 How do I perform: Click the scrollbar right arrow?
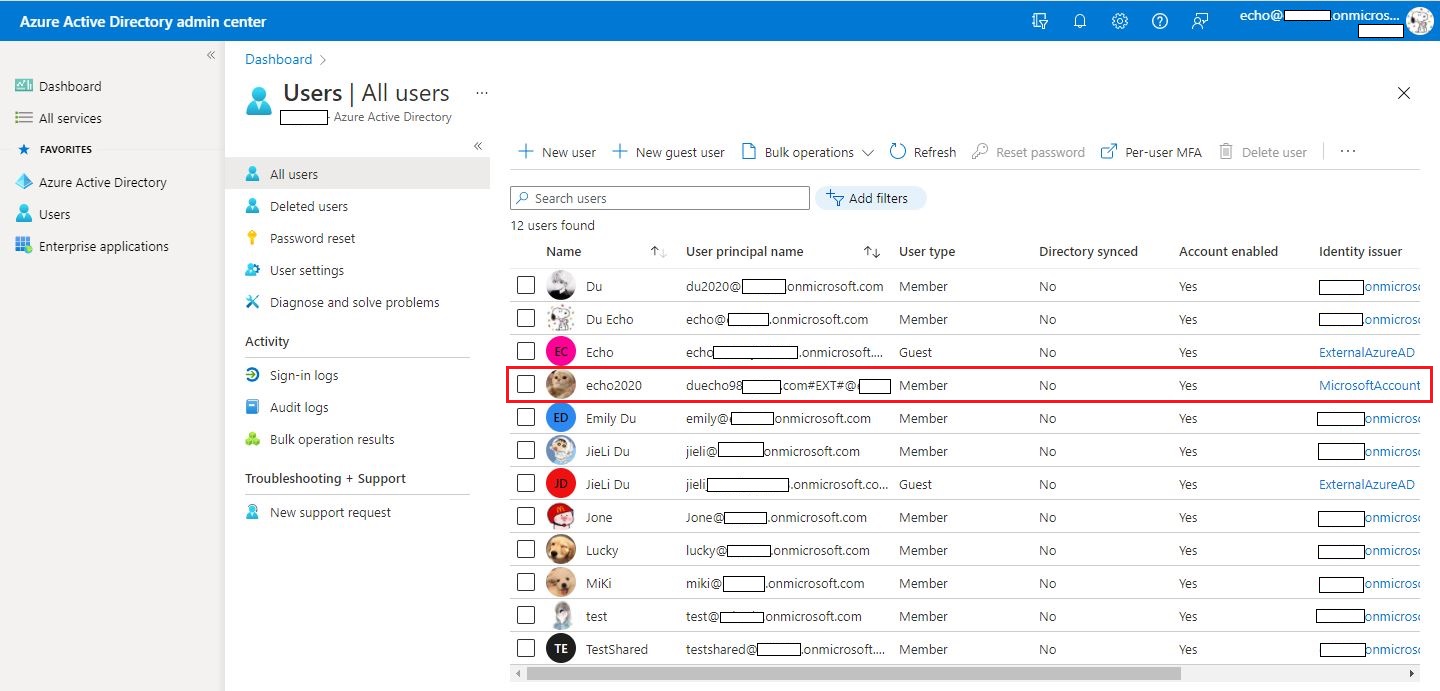(1414, 674)
